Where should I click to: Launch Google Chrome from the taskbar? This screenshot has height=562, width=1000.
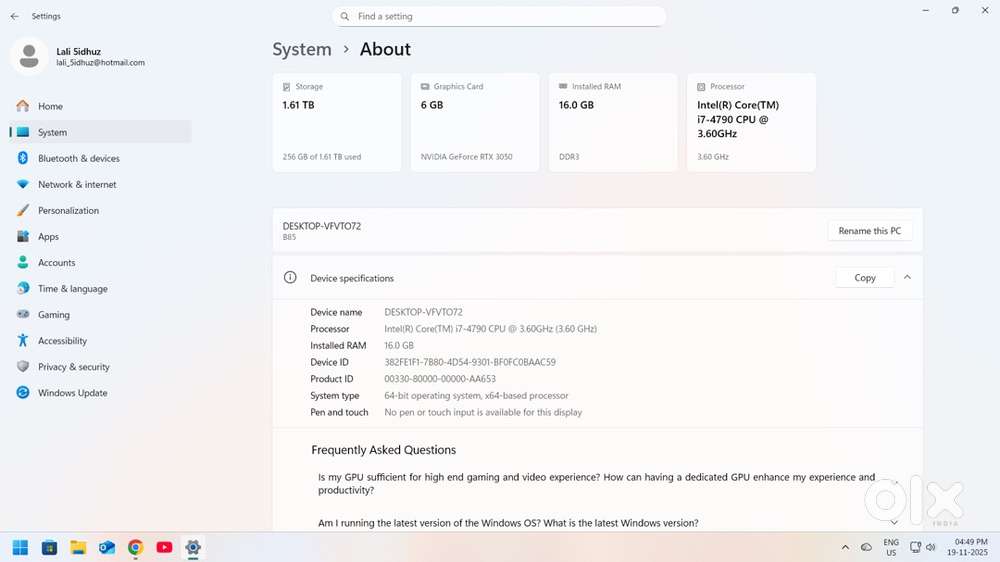(135, 547)
